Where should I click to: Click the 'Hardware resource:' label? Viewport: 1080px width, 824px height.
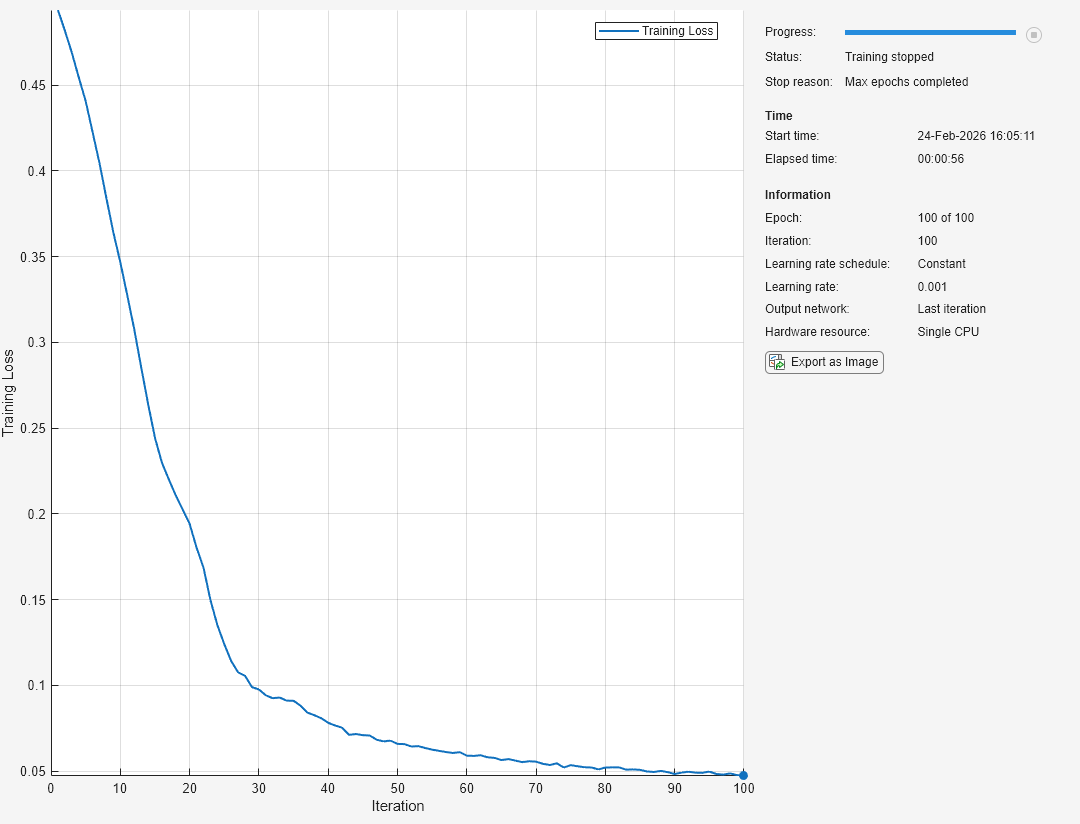coord(817,331)
